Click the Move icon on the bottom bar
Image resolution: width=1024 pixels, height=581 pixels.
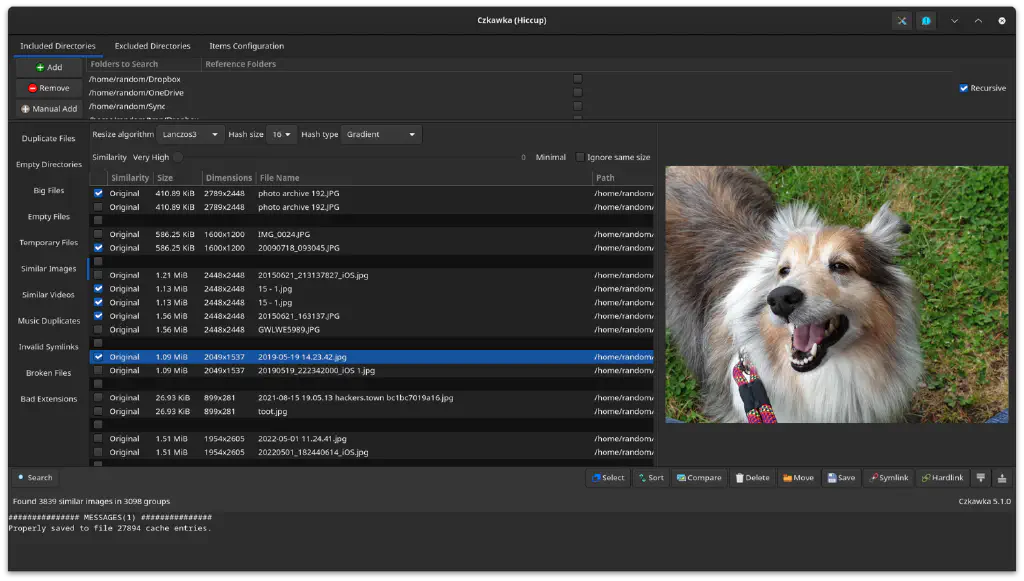click(x=798, y=477)
